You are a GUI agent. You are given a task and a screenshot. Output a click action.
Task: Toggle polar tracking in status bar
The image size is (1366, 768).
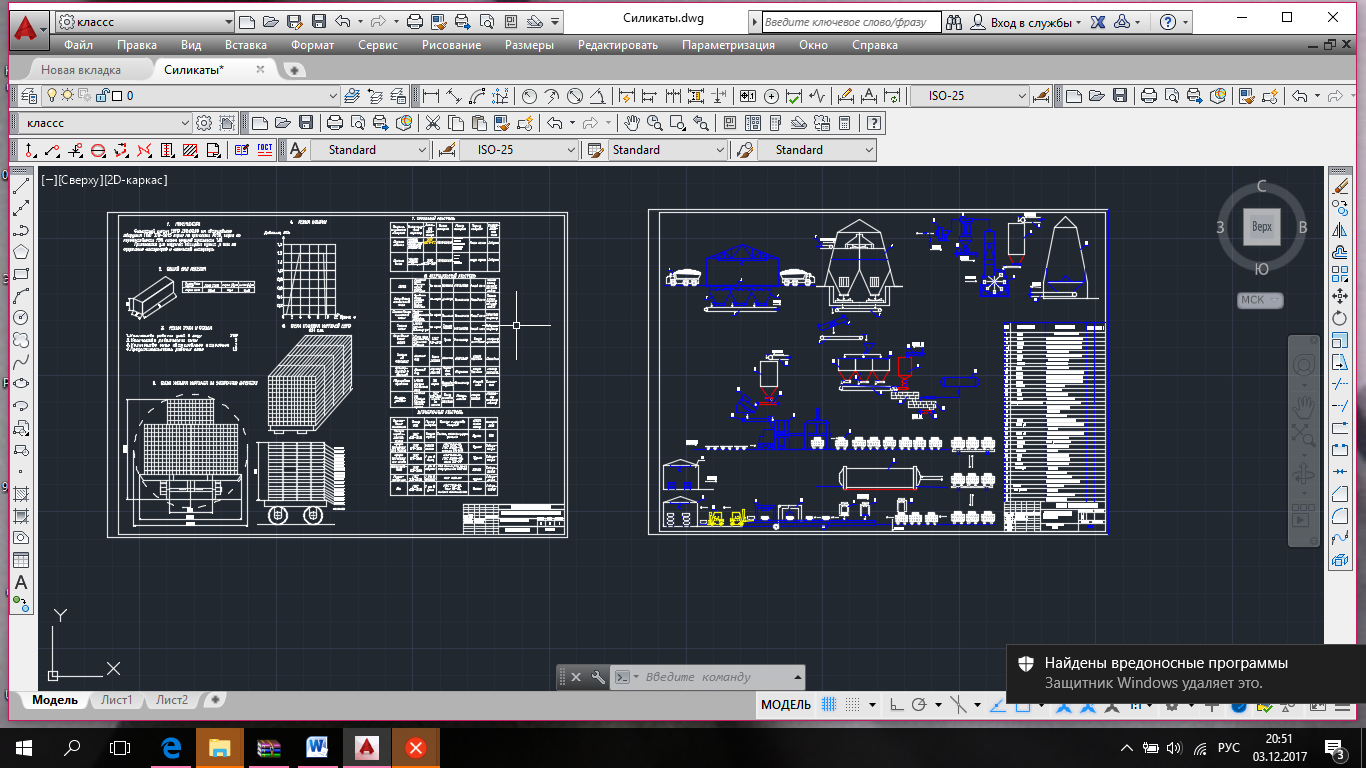point(918,704)
